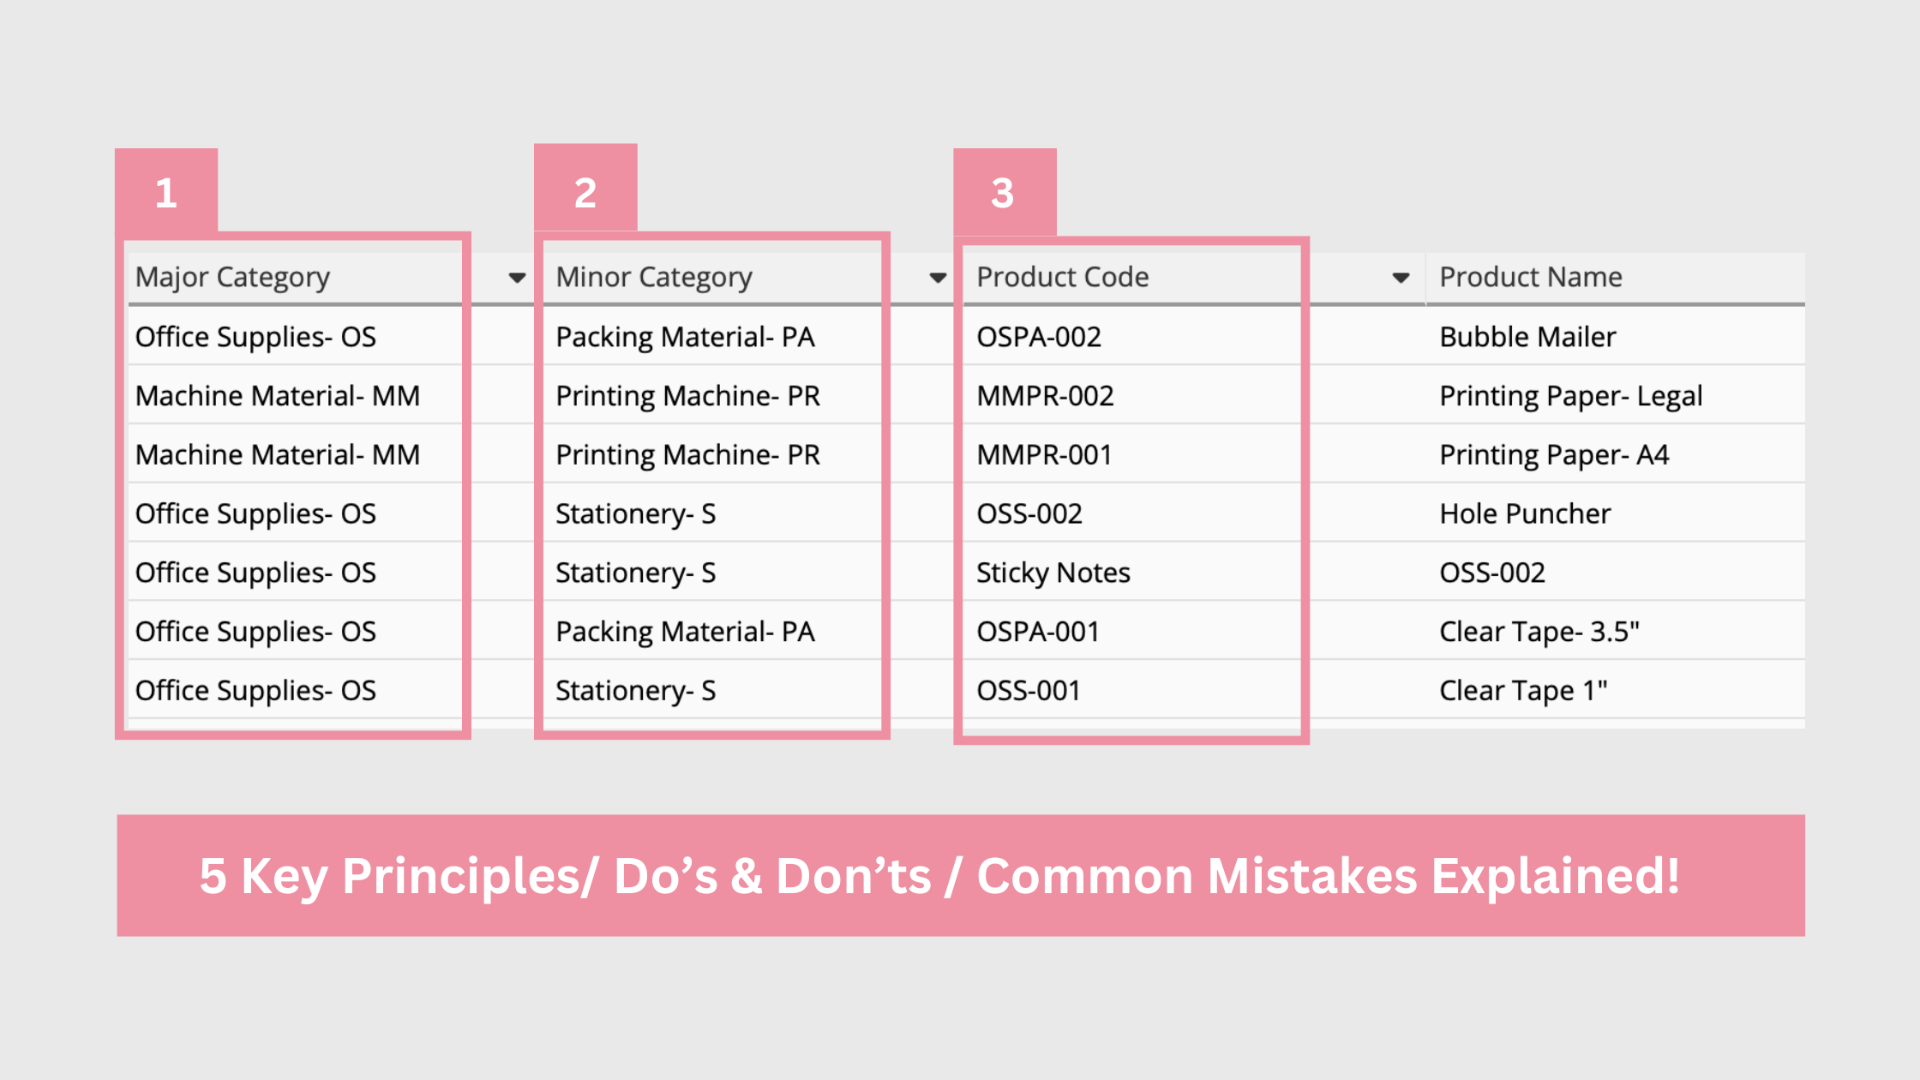The width and height of the screenshot is (1920, 1080).
Task: Select the Bubble Mailer product name cell
Action: point(1527,337)
